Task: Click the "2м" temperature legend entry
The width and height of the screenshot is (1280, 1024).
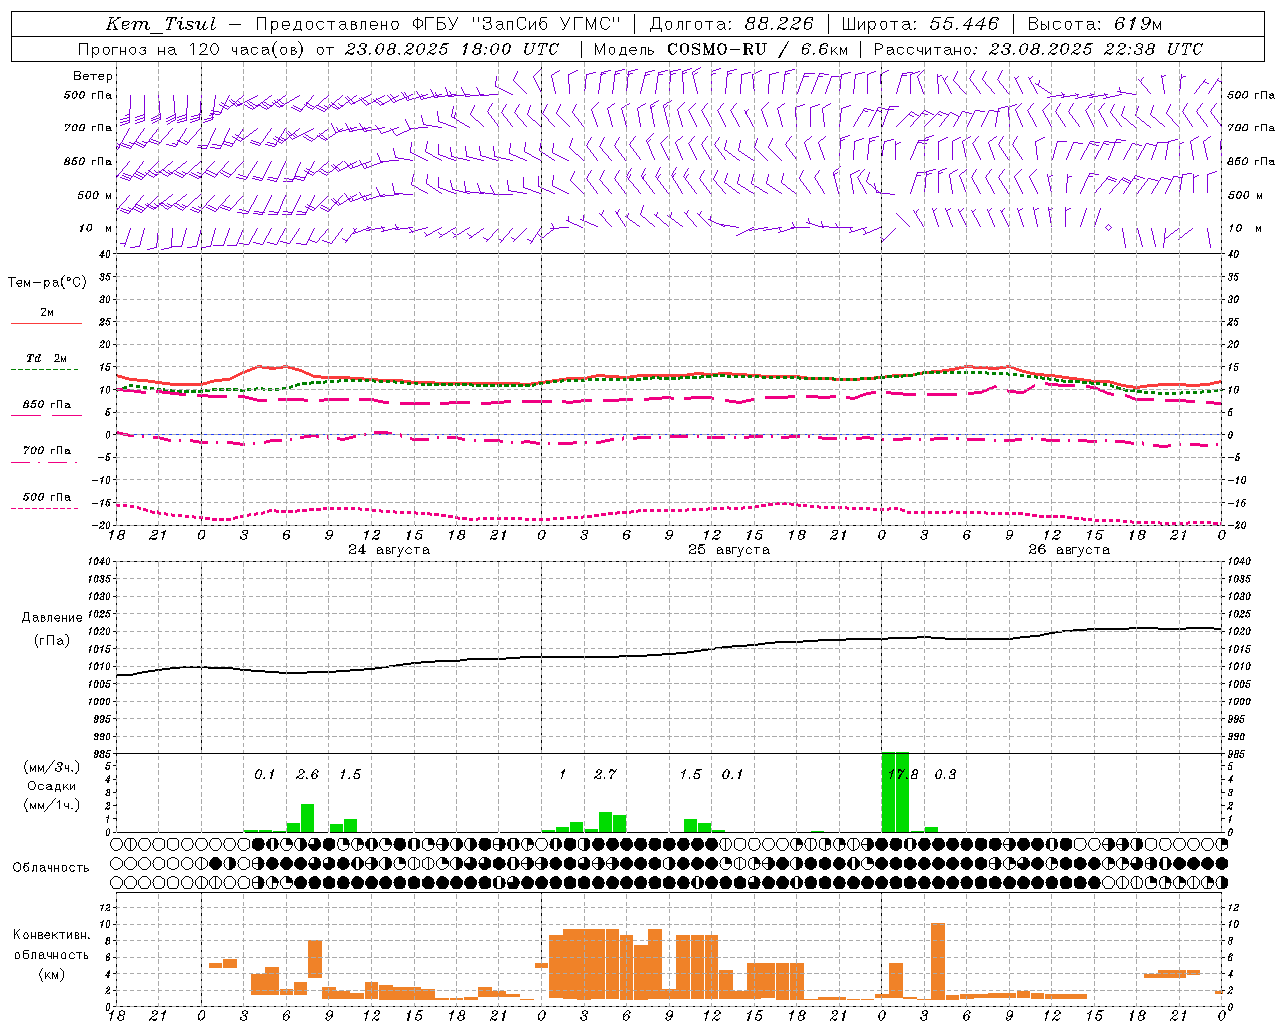Action: pos(47,313)
